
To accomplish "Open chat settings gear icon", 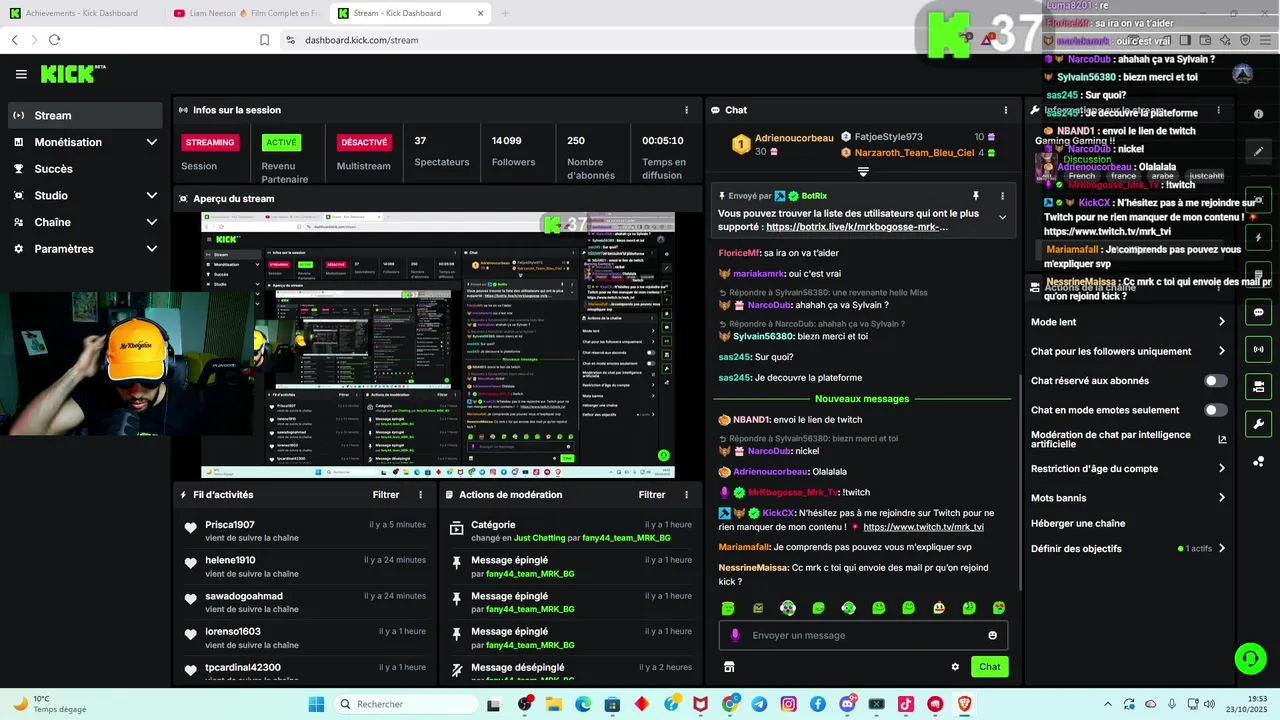I will (955, 666).
